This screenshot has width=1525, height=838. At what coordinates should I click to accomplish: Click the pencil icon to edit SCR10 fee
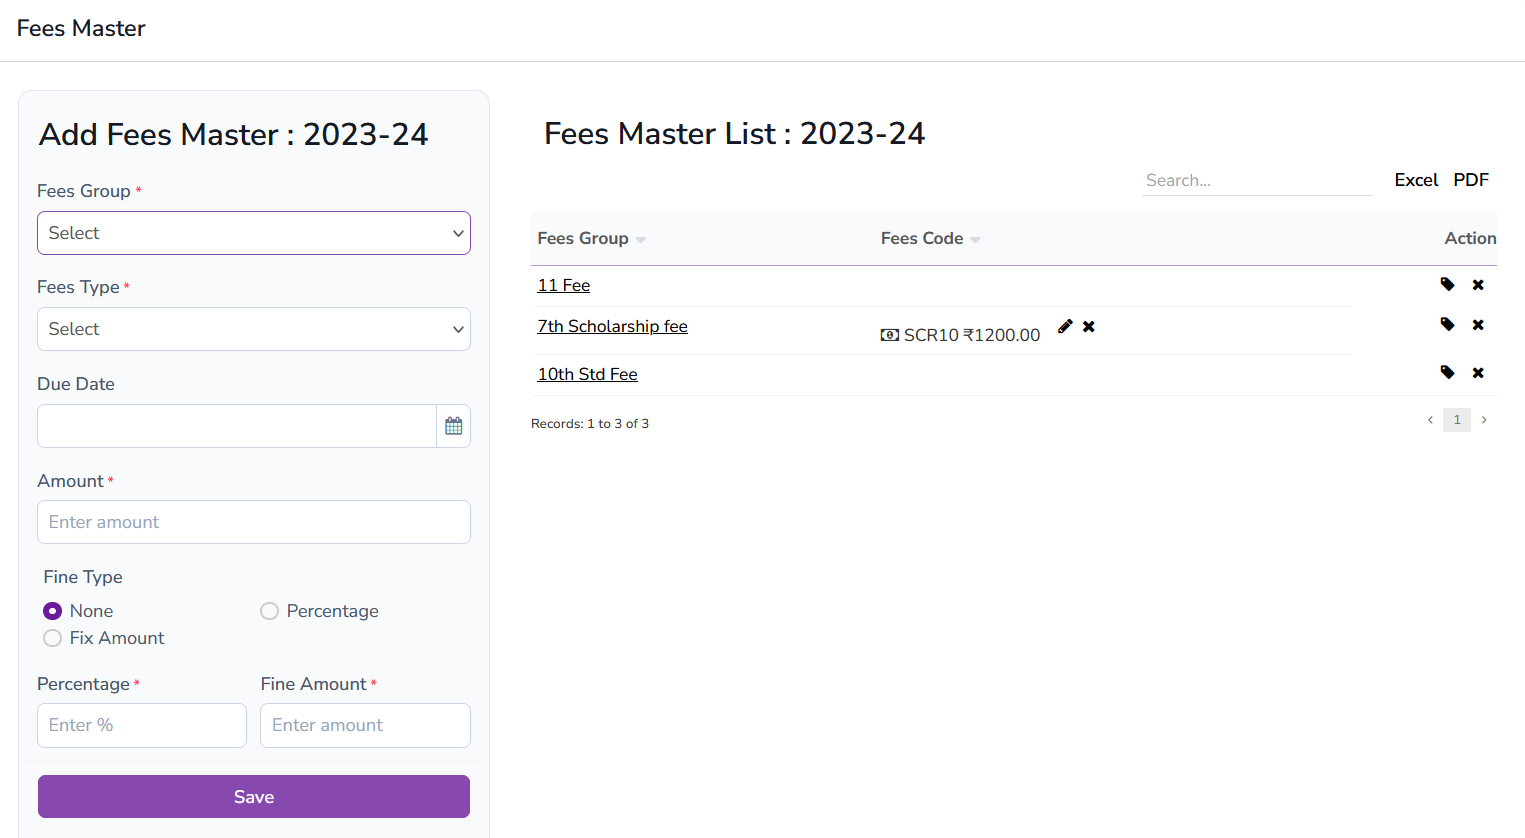[1064, 325]
